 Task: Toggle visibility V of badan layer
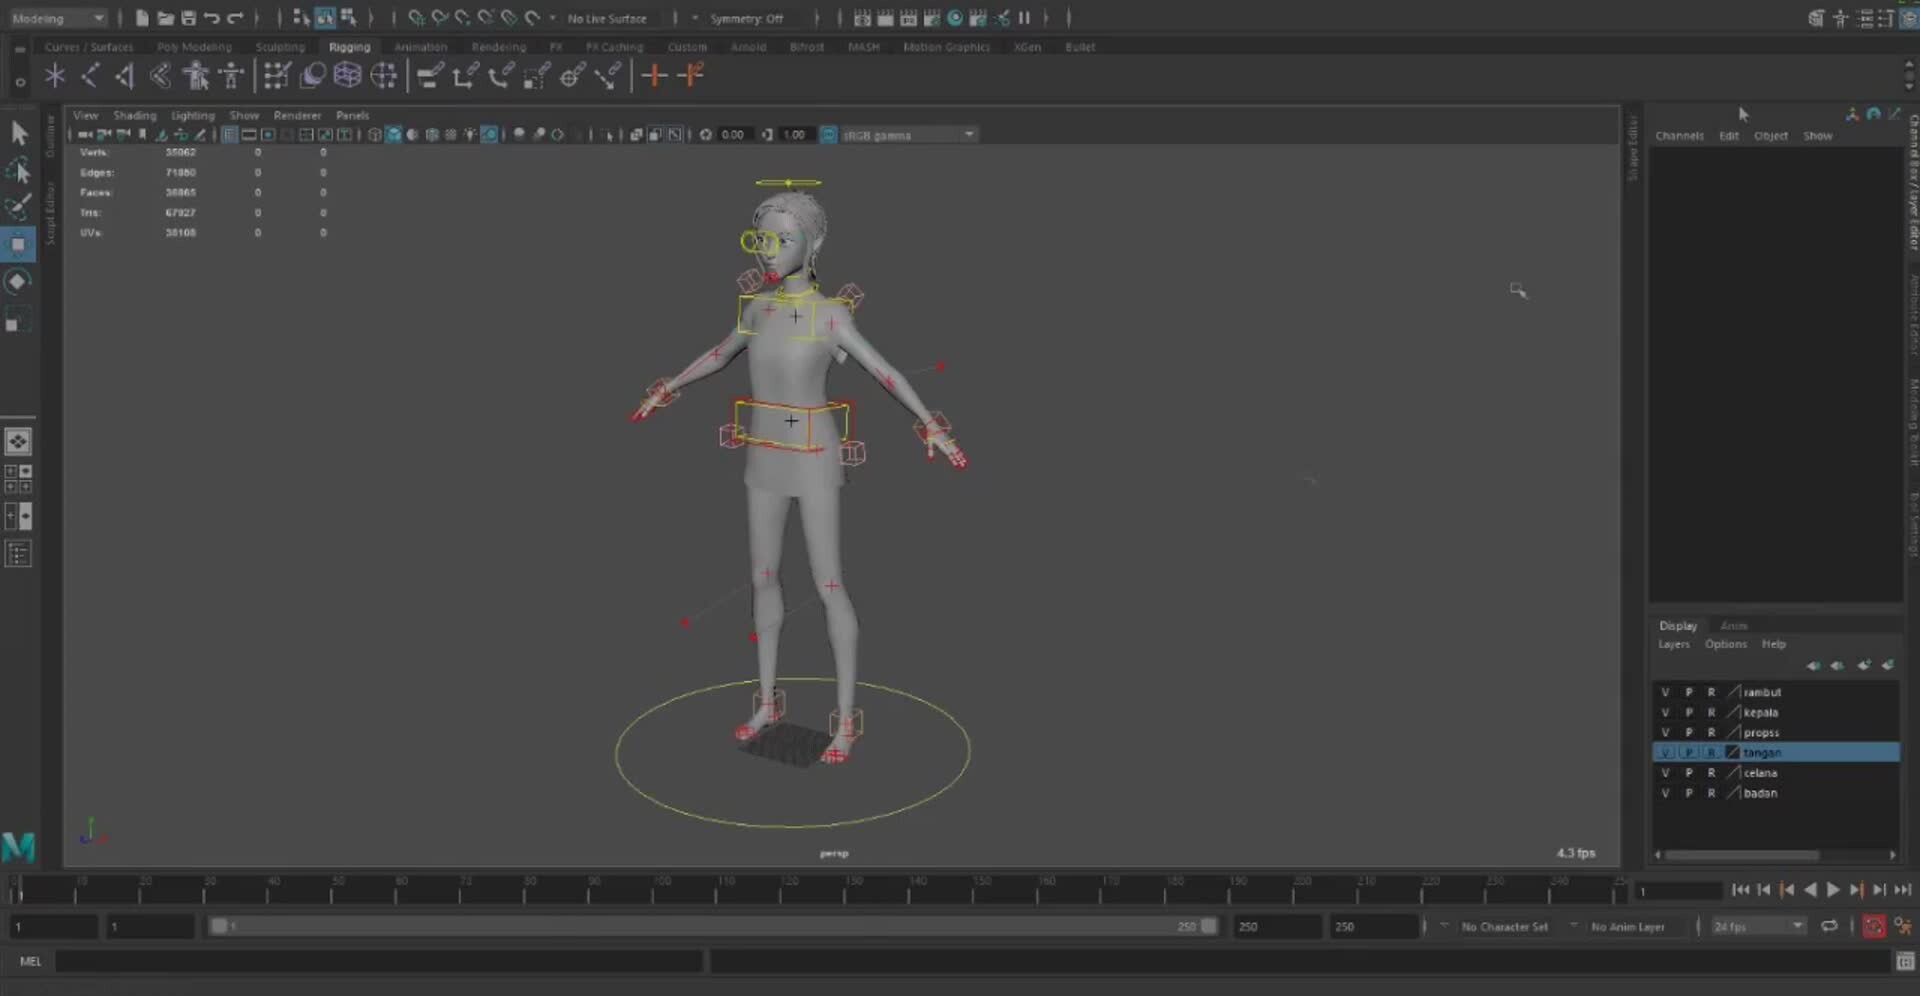pos(1665,793)
